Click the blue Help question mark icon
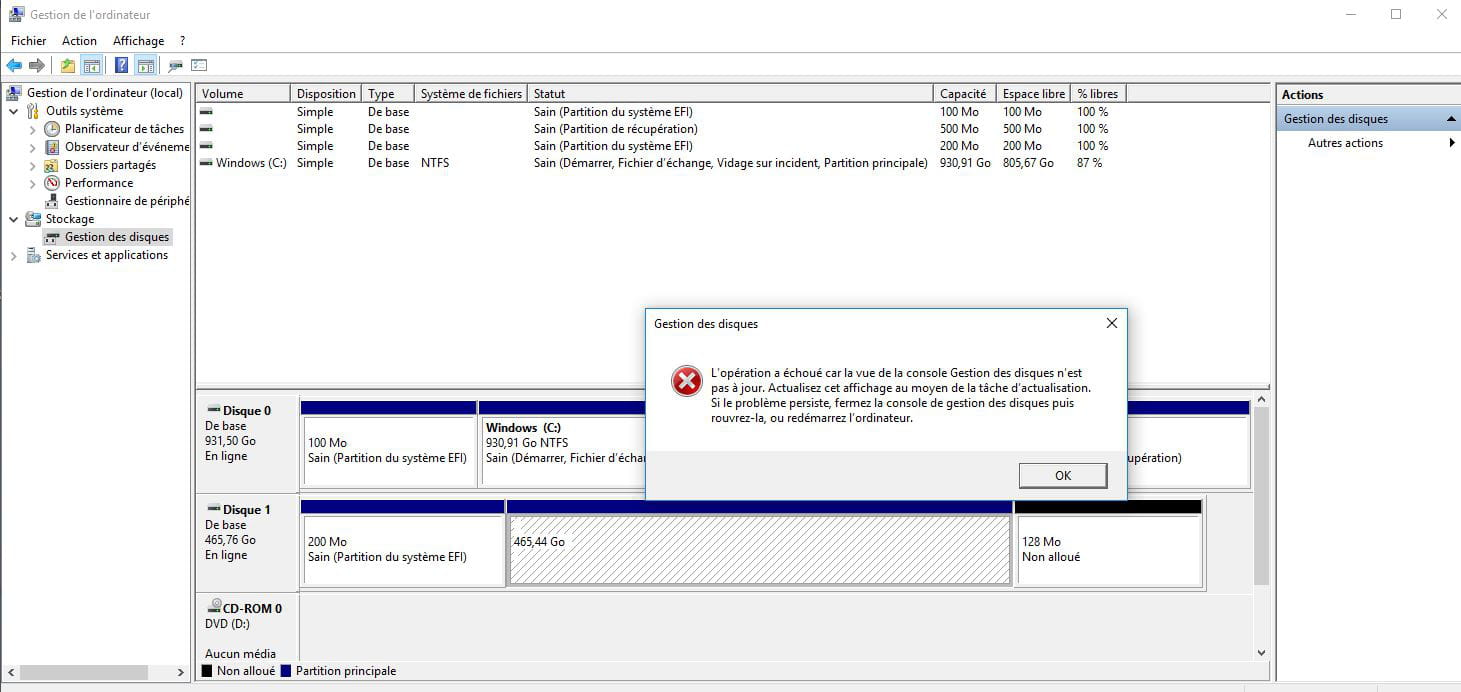 click(121, 66)
